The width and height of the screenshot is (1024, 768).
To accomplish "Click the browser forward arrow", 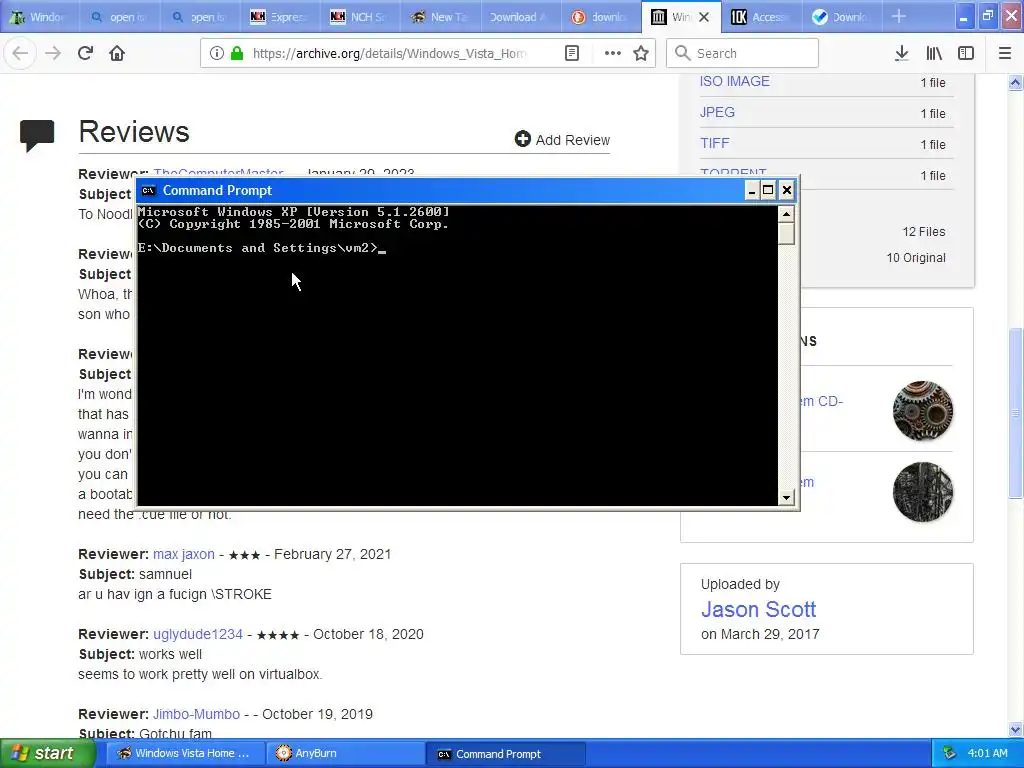I will pos(53,54).
